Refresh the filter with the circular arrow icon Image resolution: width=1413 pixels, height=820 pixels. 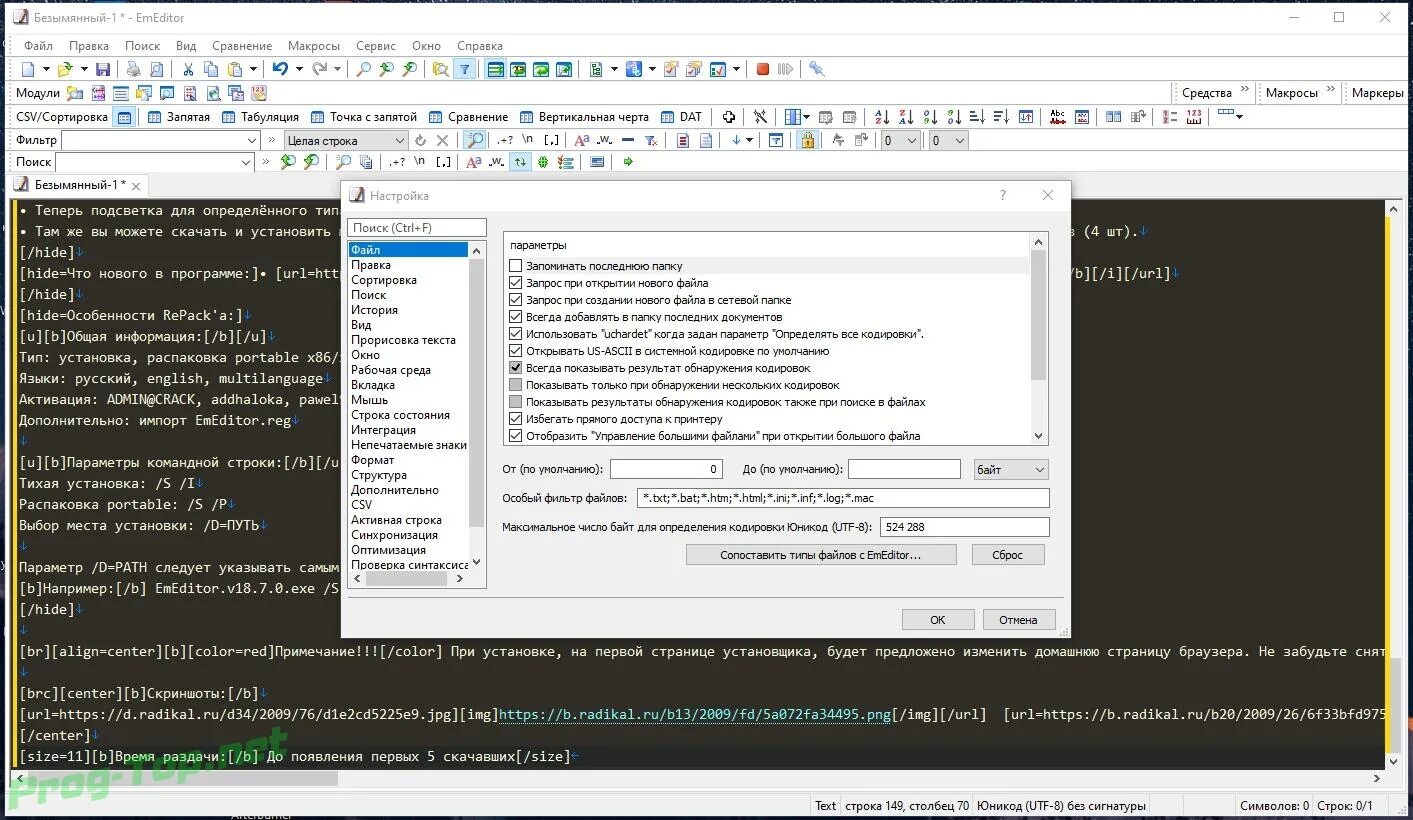click(420, 141)
